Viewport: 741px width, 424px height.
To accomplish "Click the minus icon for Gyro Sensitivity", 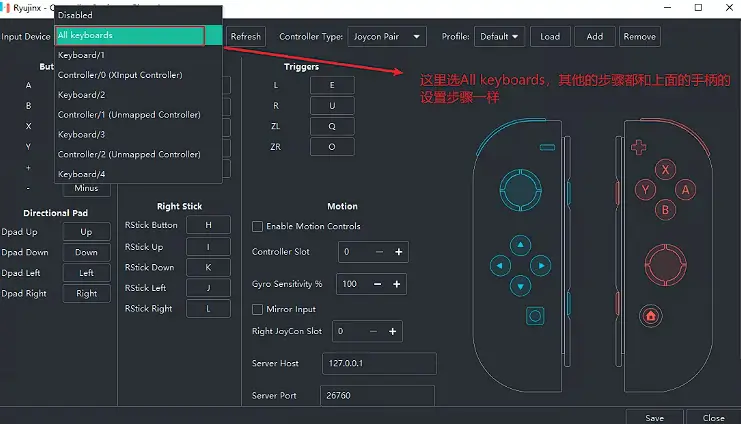I will point(380,284).
